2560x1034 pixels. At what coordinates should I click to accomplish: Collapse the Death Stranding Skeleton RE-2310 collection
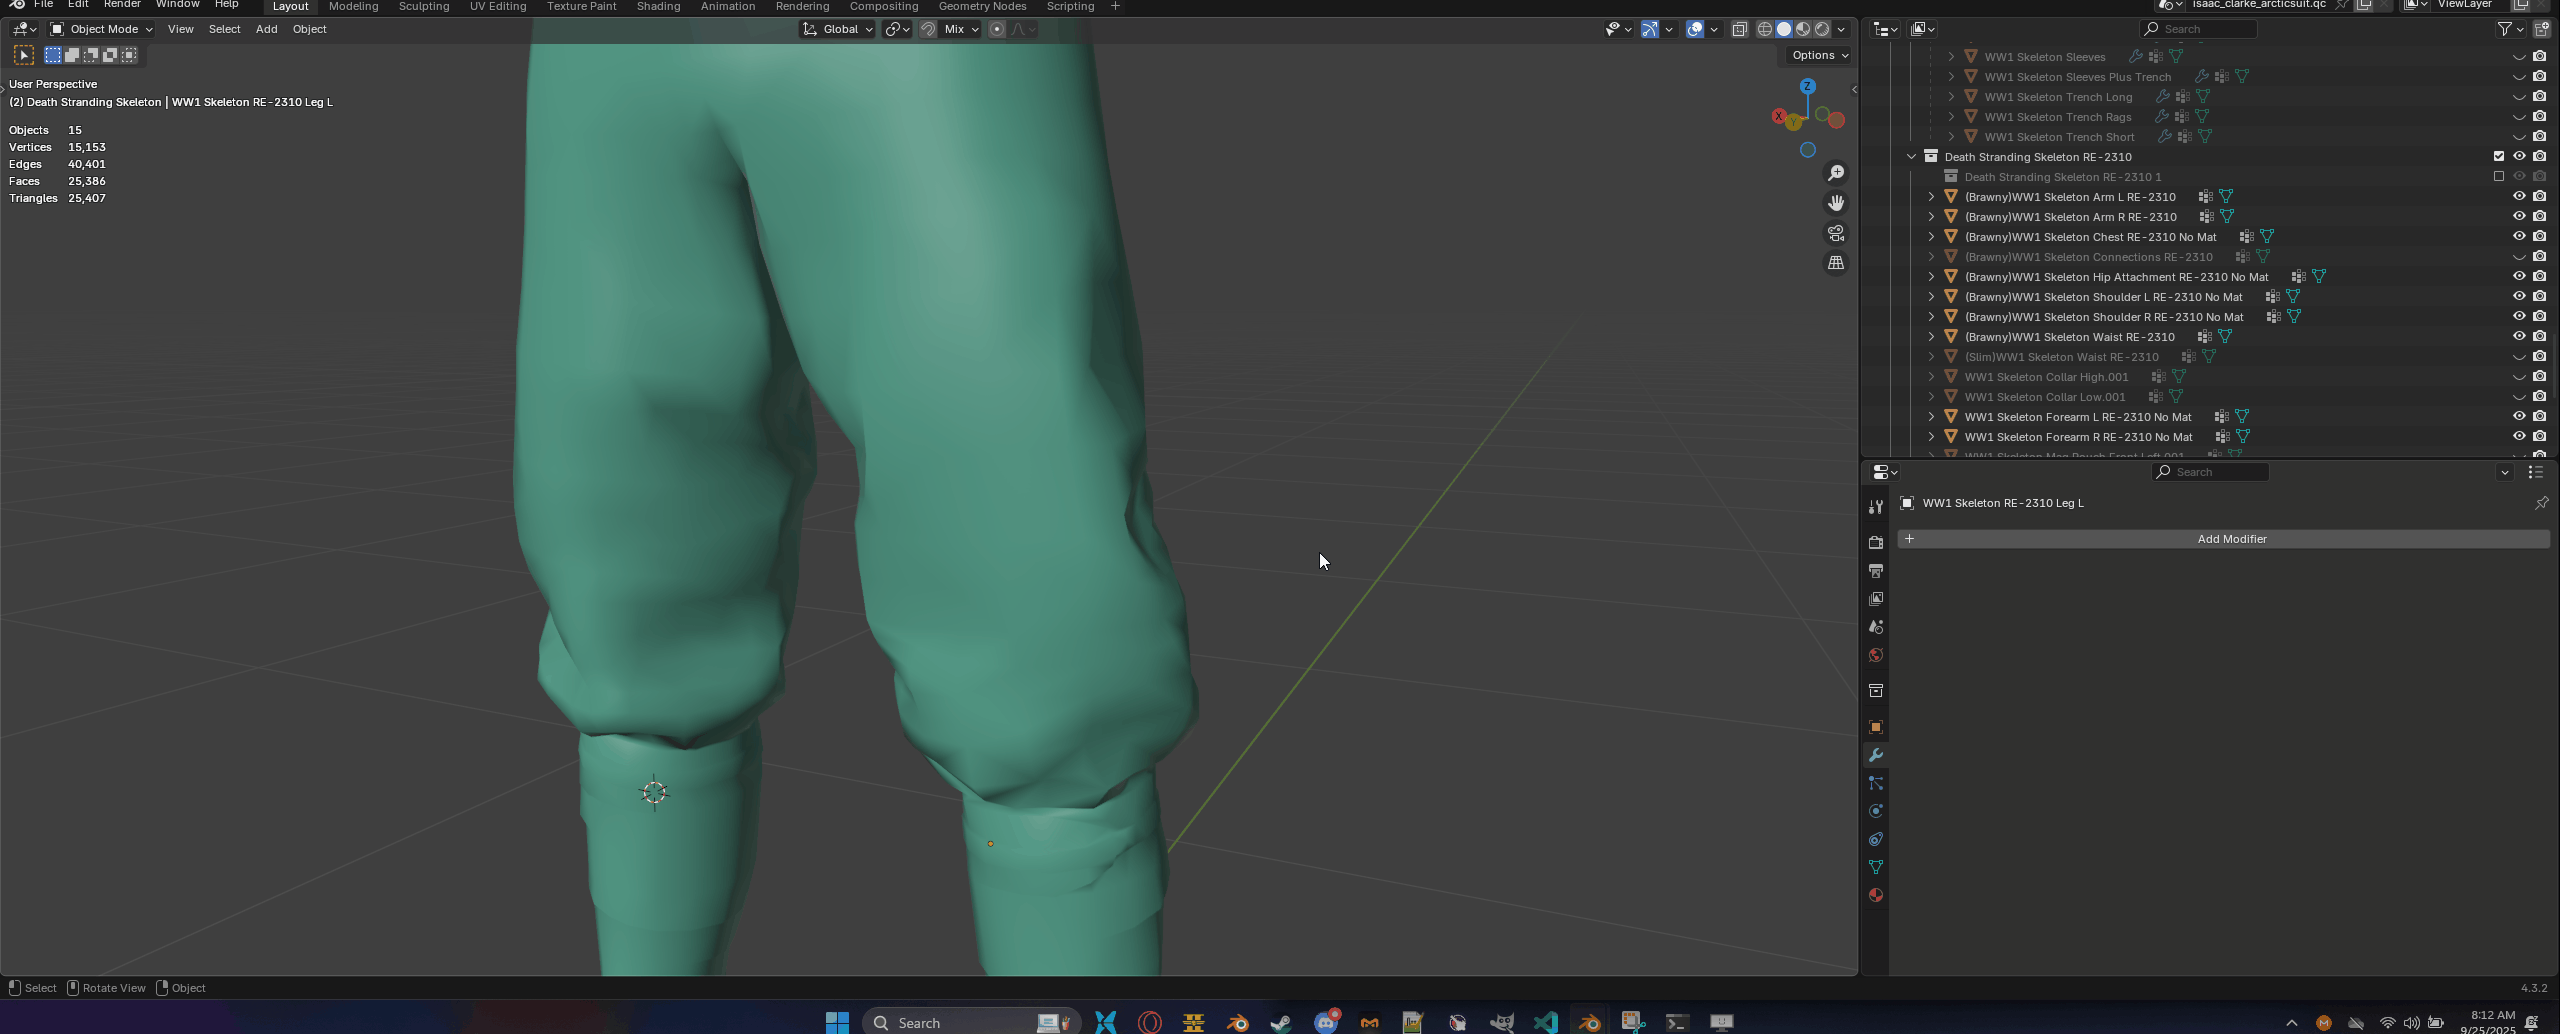pyautogui.click(x=1911, y=157)
